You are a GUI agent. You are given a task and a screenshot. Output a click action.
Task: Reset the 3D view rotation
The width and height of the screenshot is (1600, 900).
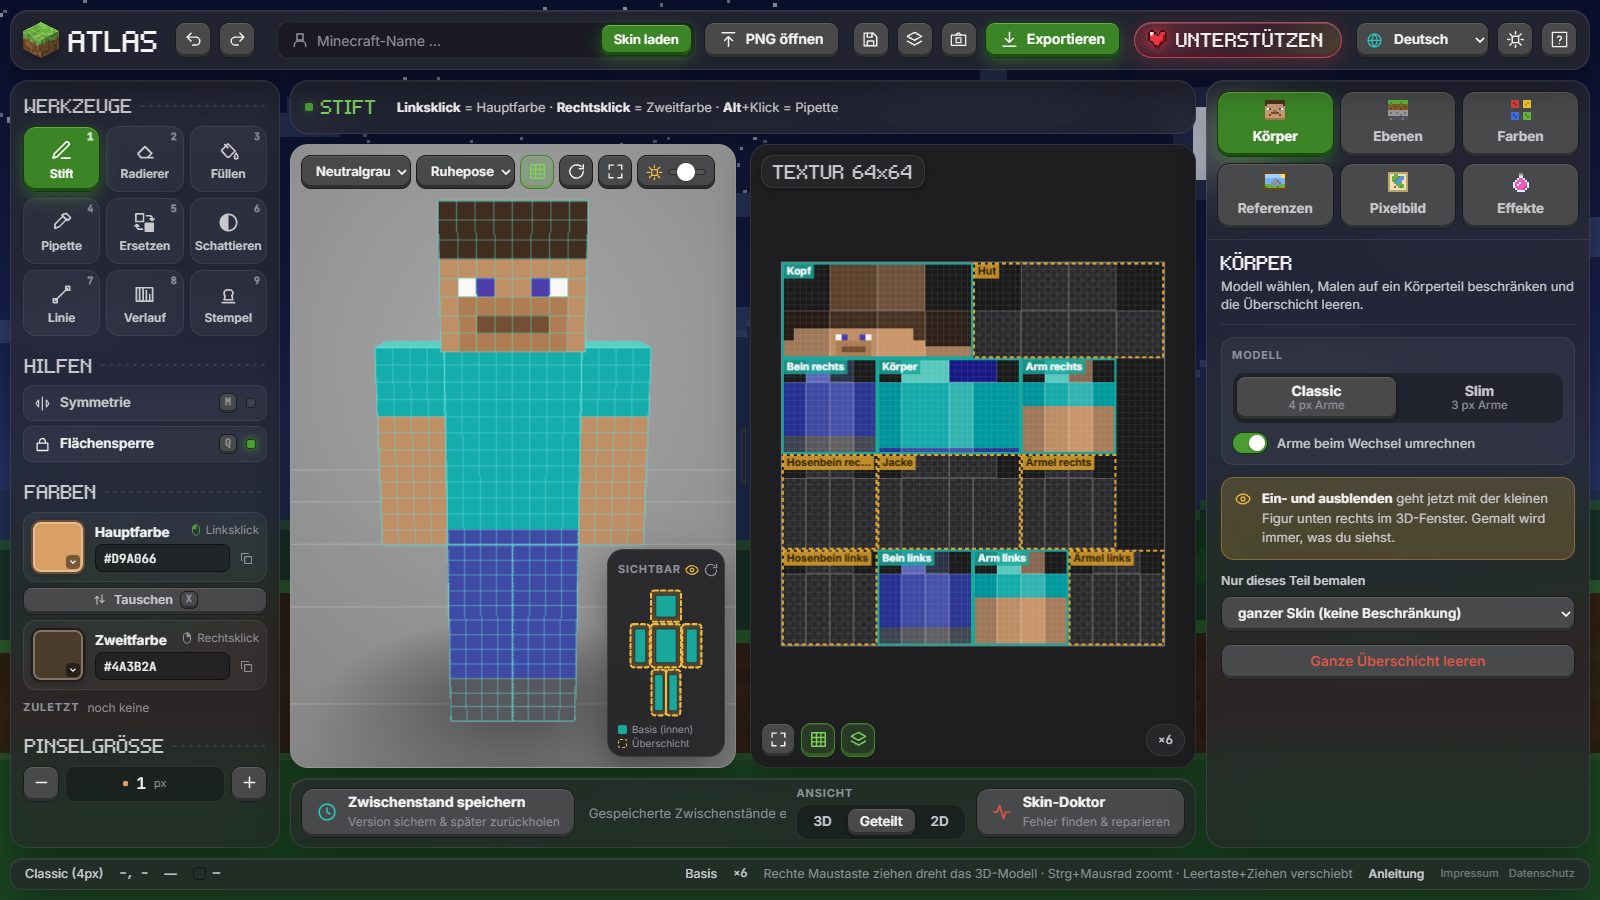(576, 172)
